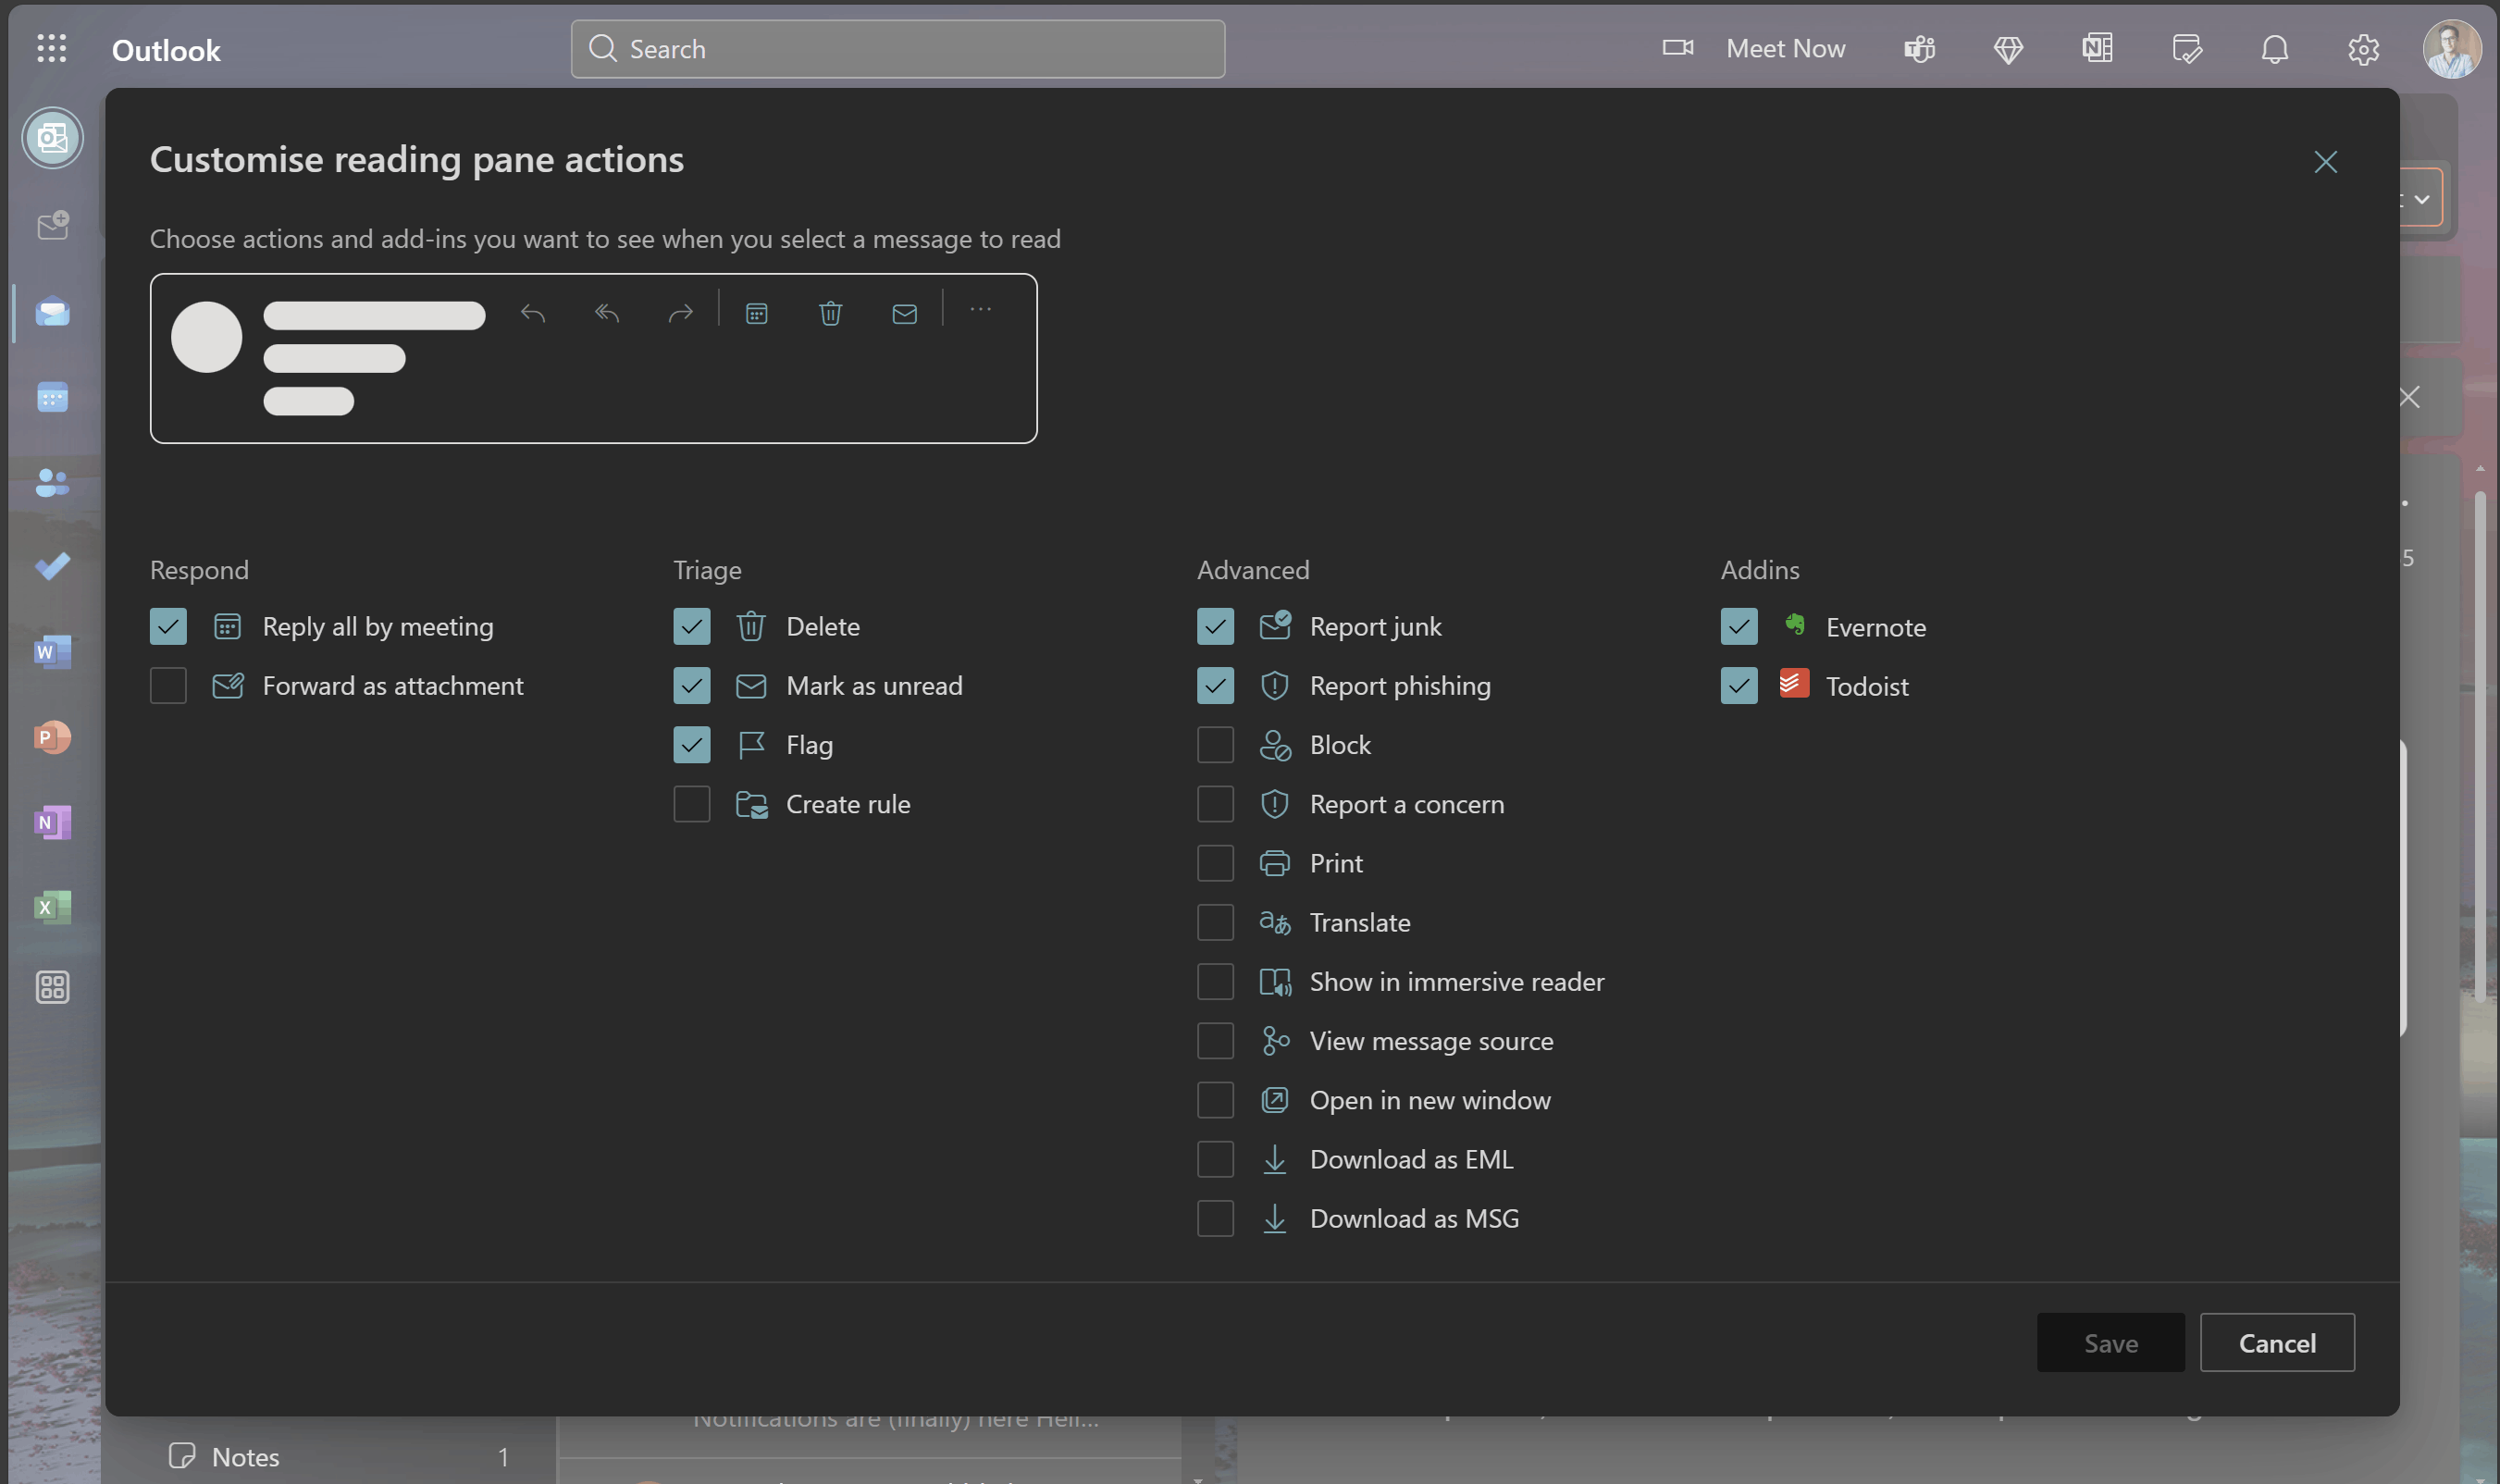Viewport: 2500px width, 1484px height.
Task: Open Word from the left sidebar
Action: coord(51,651)
